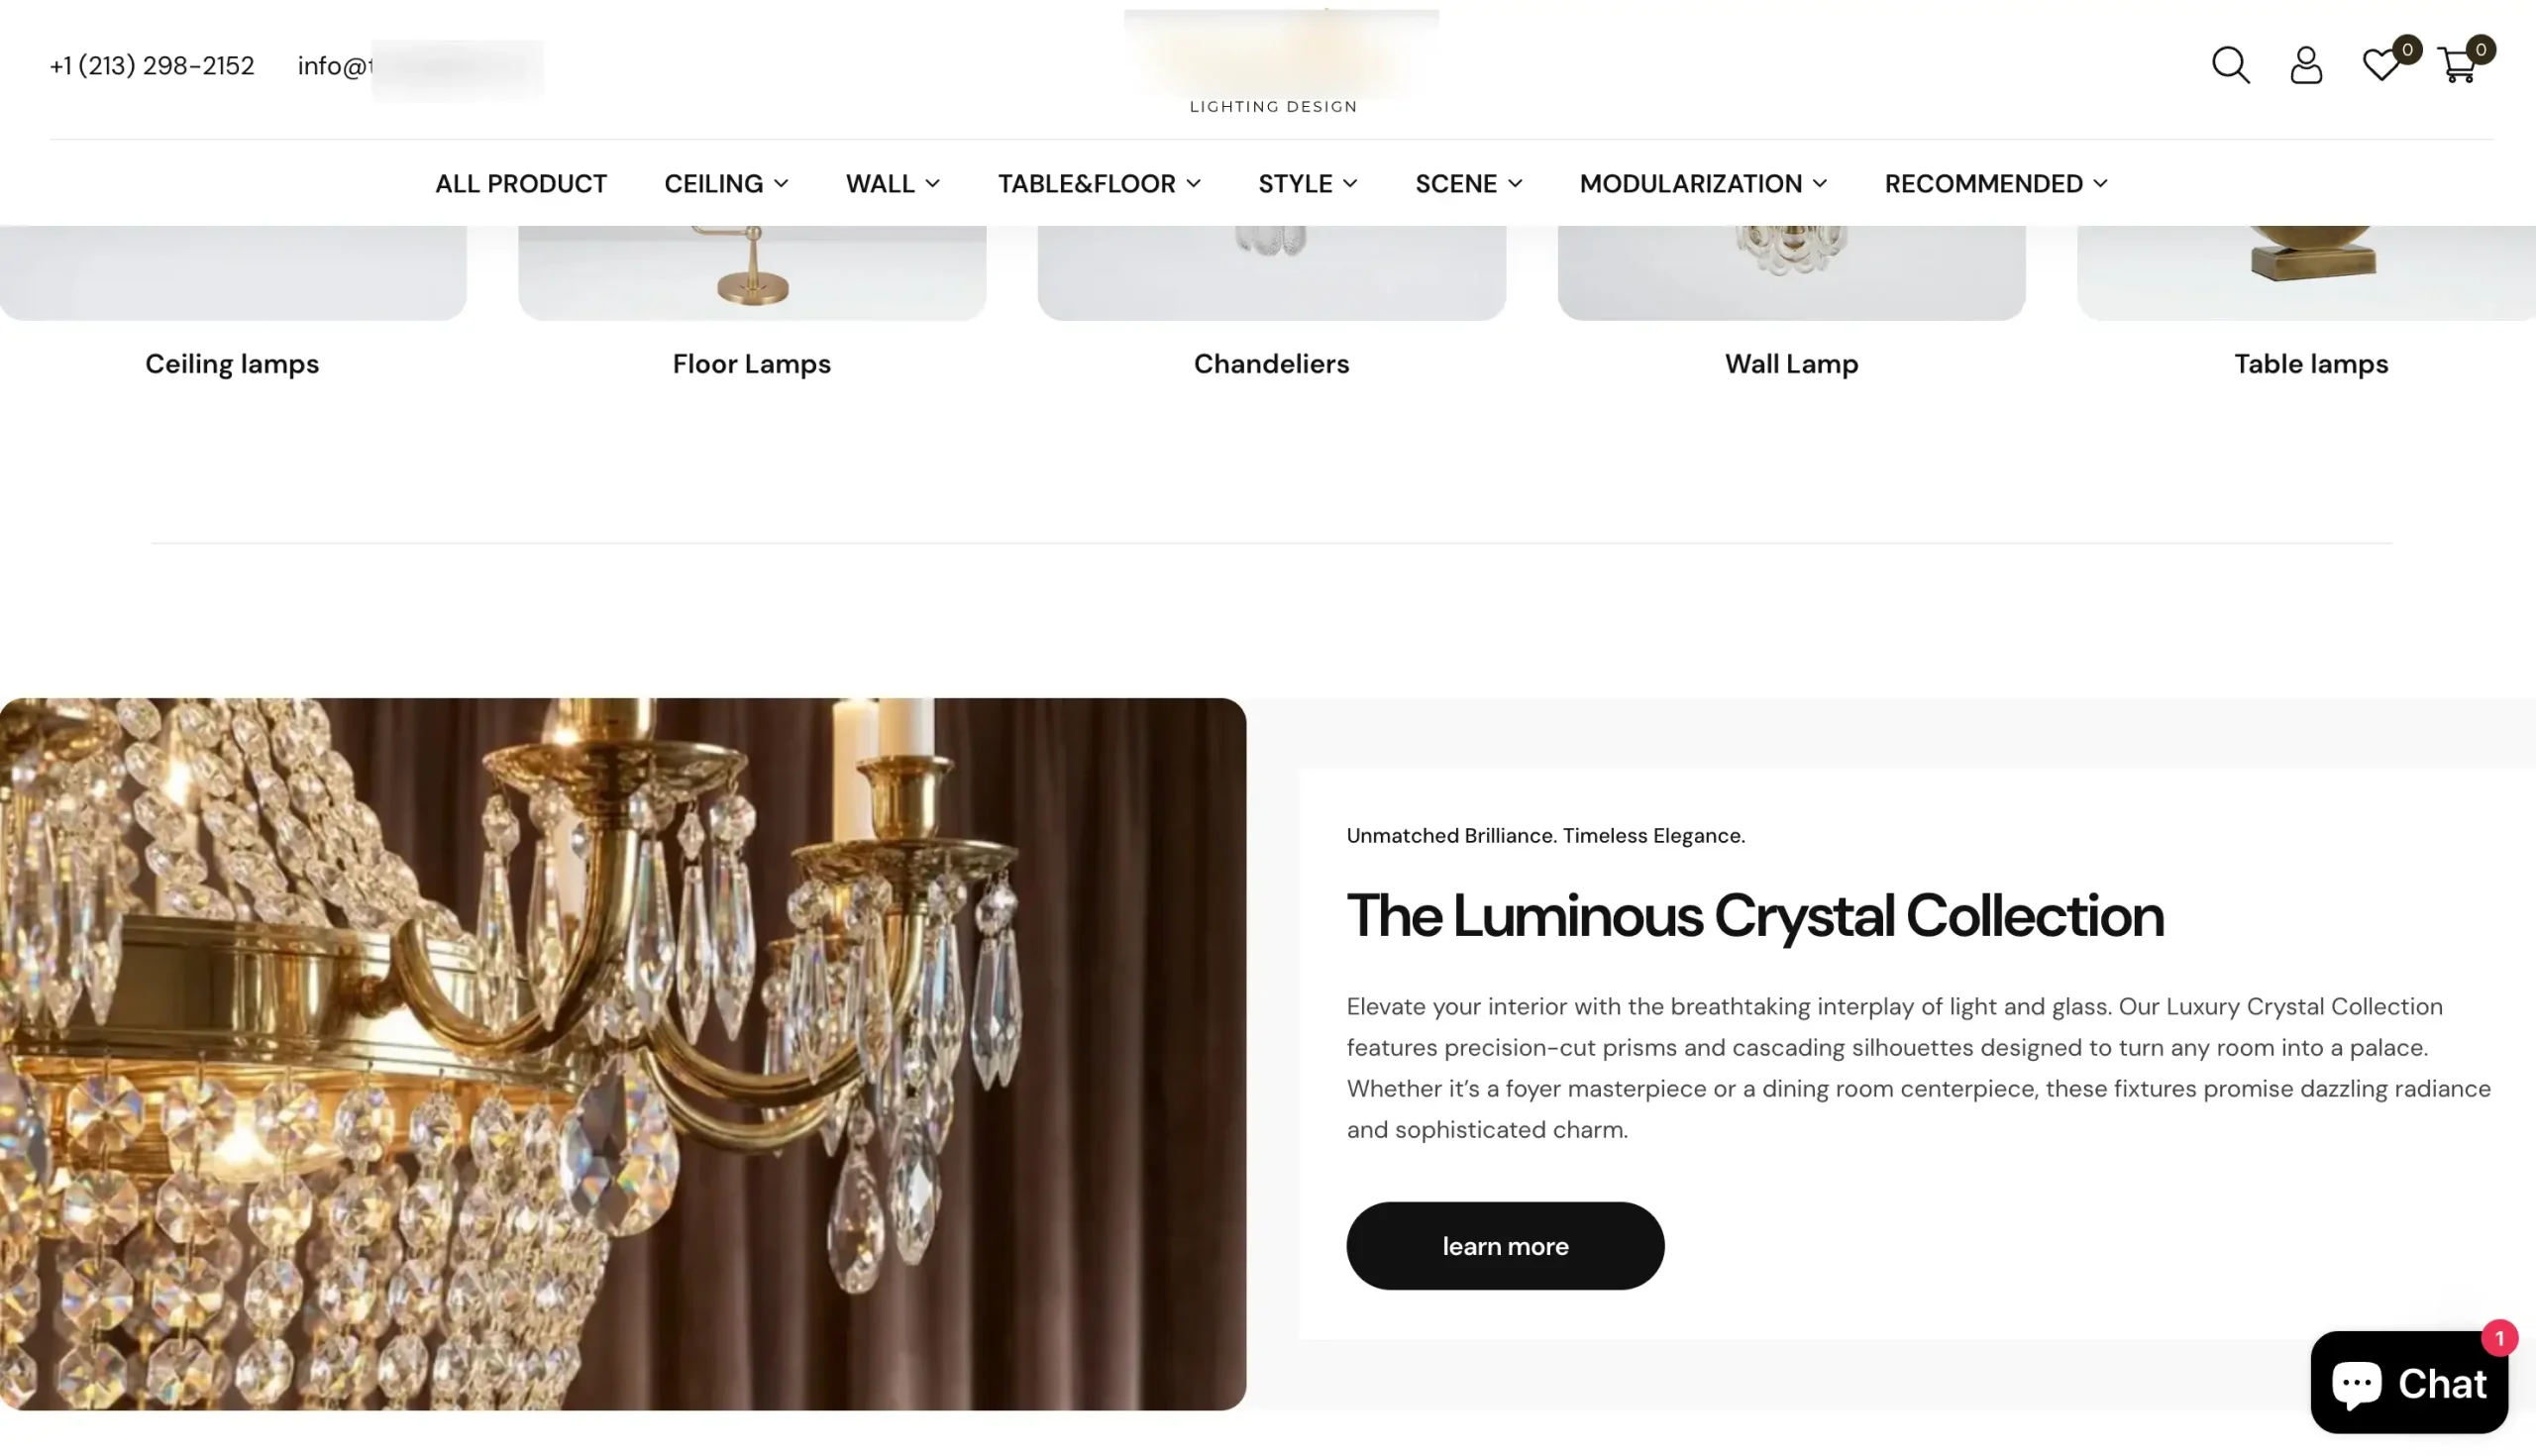Call the +1 (213) 298-2152 phone link

[x=152, y=66]
